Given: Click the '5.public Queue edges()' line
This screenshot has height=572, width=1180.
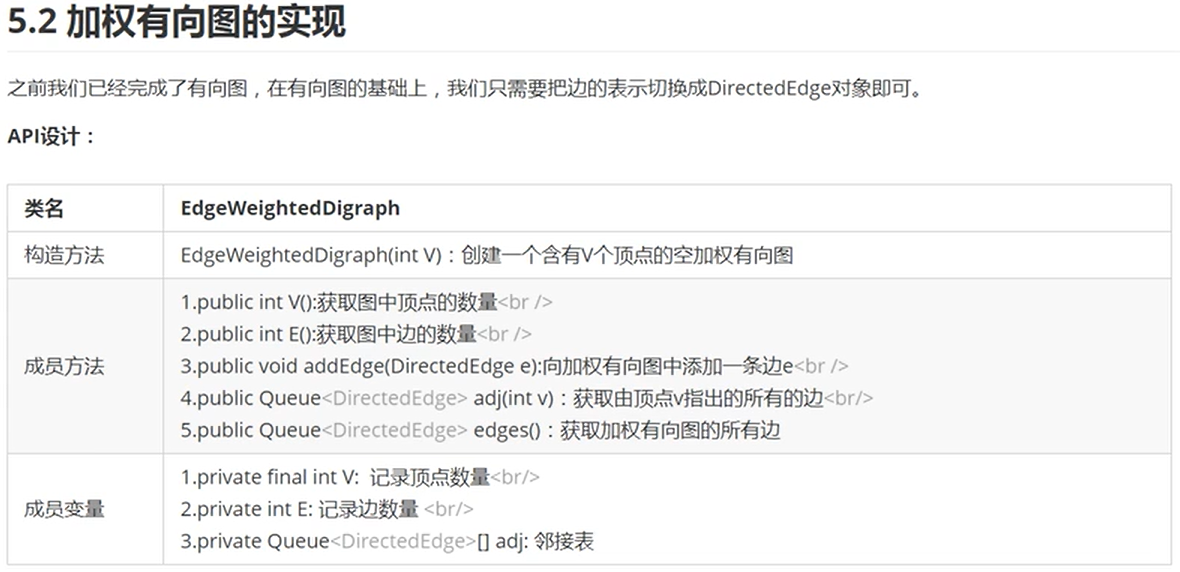Looking at the screenshot, I should coord(480,431).
